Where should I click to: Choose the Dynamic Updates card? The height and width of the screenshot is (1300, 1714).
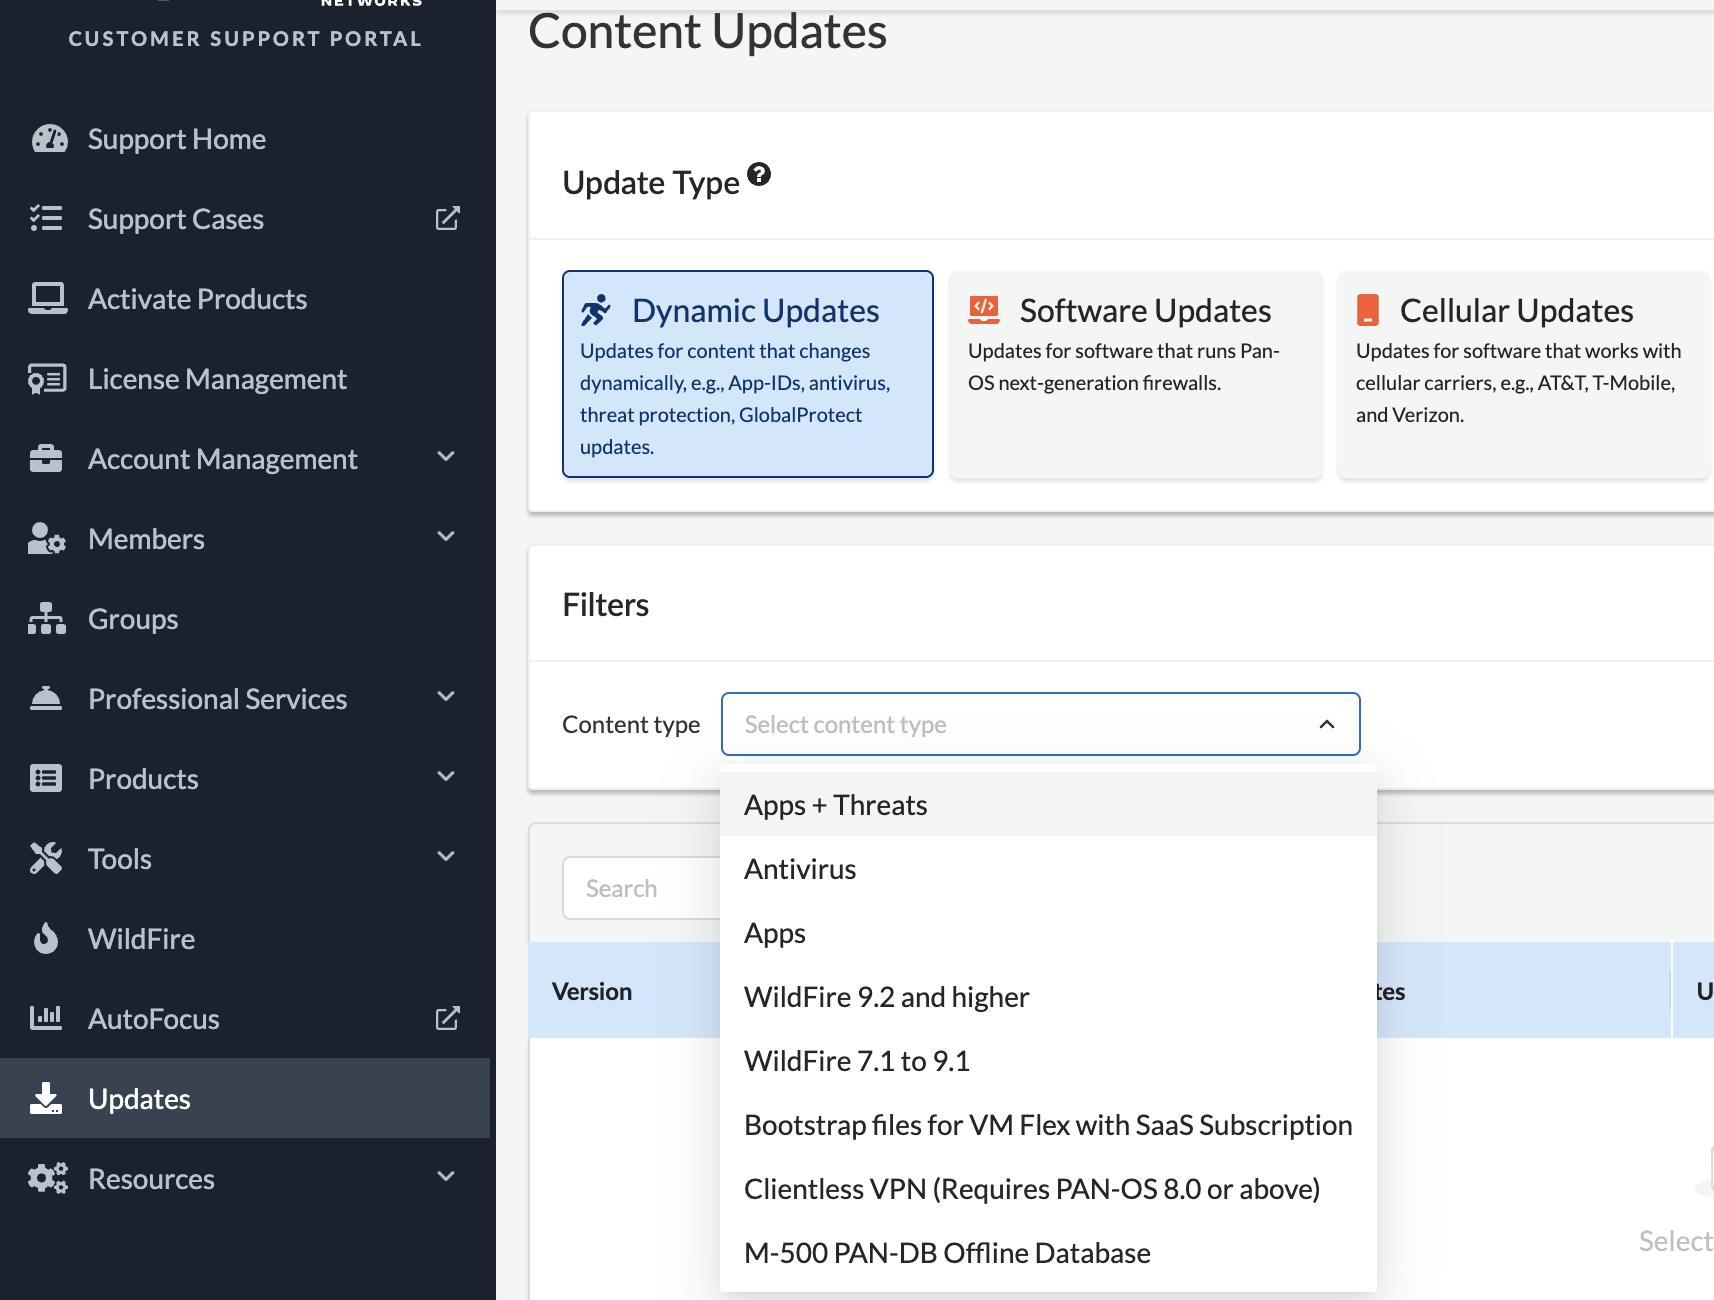pyautogui.click(x=747, y=373)
